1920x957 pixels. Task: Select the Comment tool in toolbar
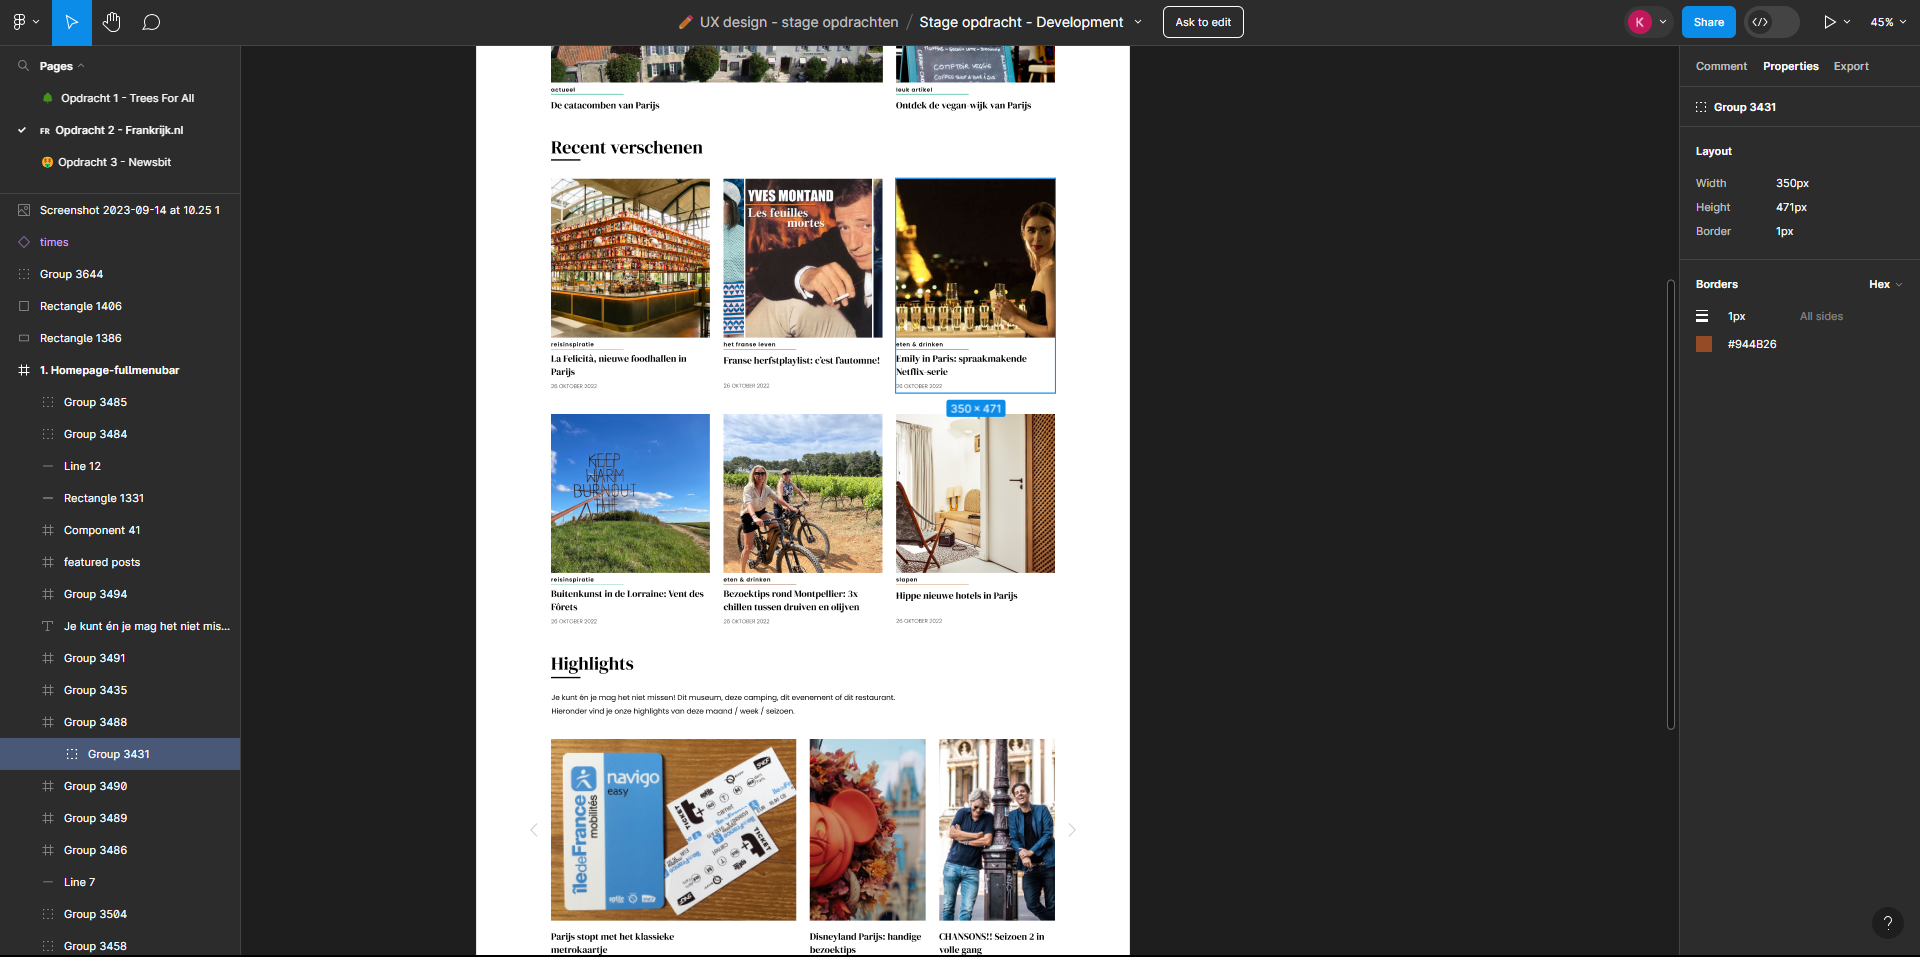click(x=151, y=22)
